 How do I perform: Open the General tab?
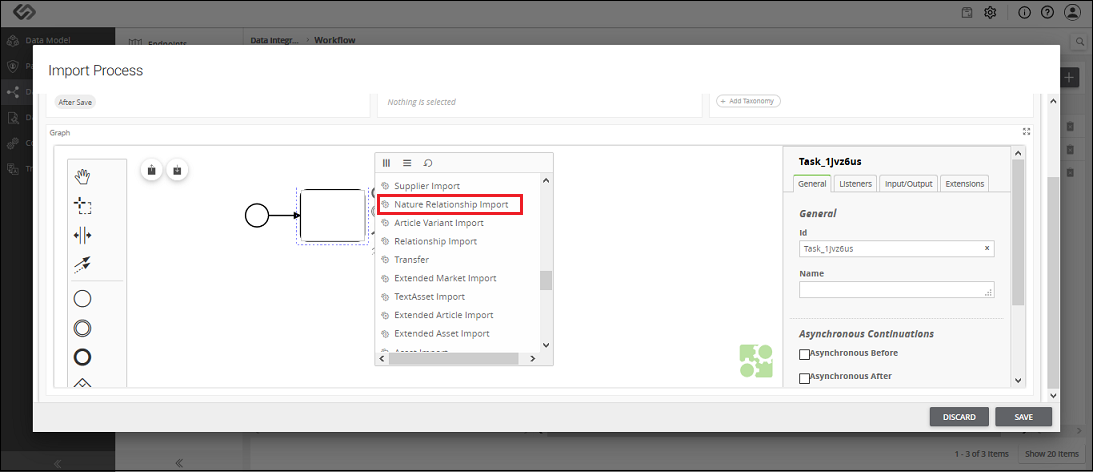coord(812,183)
